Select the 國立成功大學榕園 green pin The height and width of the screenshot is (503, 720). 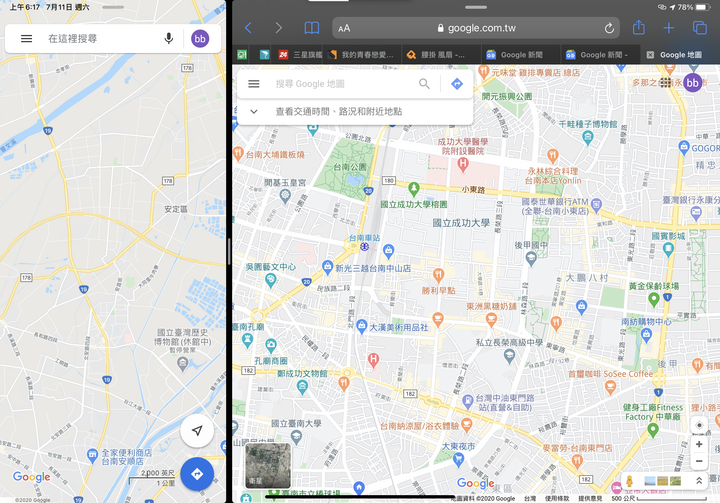click(414, 188)
